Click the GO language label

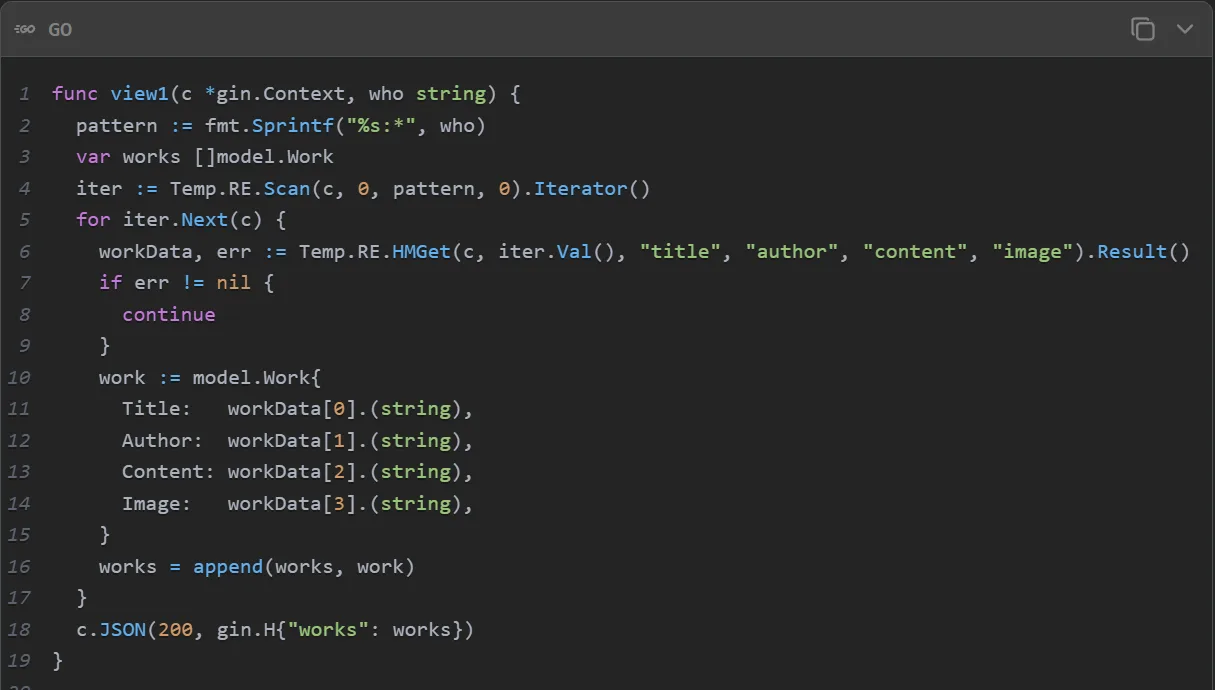pos(60,30)
